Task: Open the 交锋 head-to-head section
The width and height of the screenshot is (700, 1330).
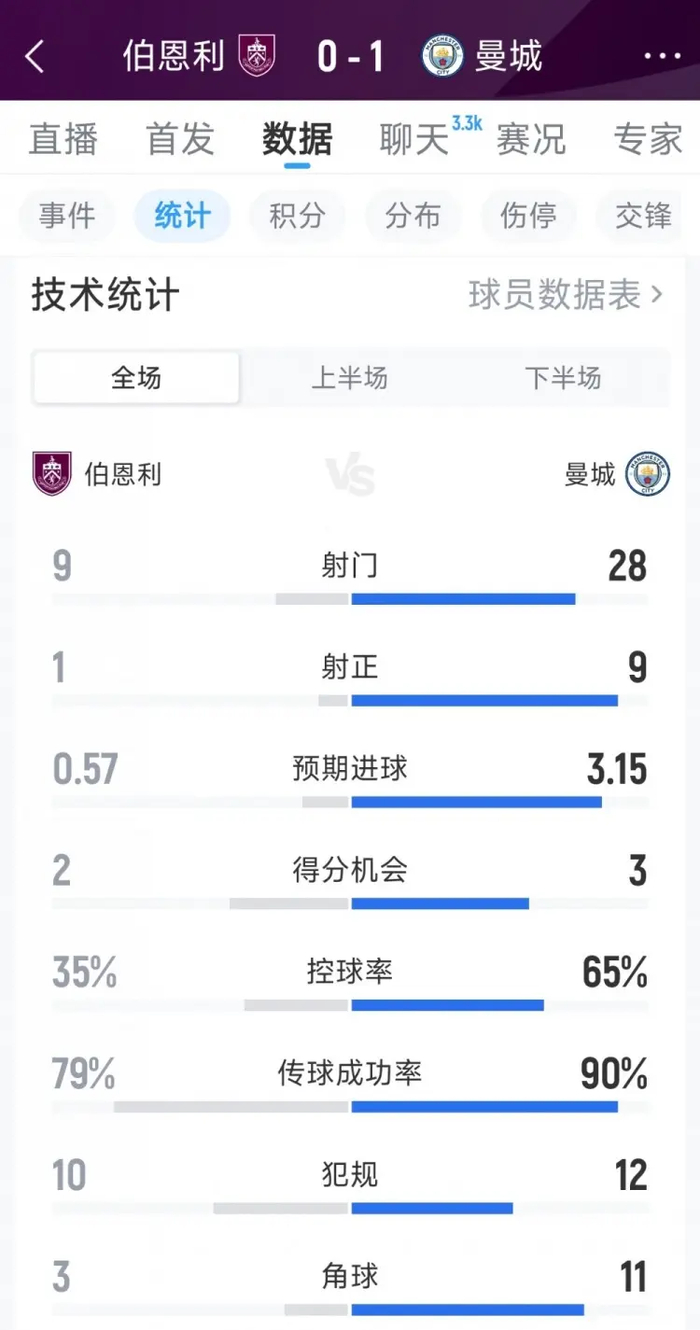Action: click(x=641, y=216)
